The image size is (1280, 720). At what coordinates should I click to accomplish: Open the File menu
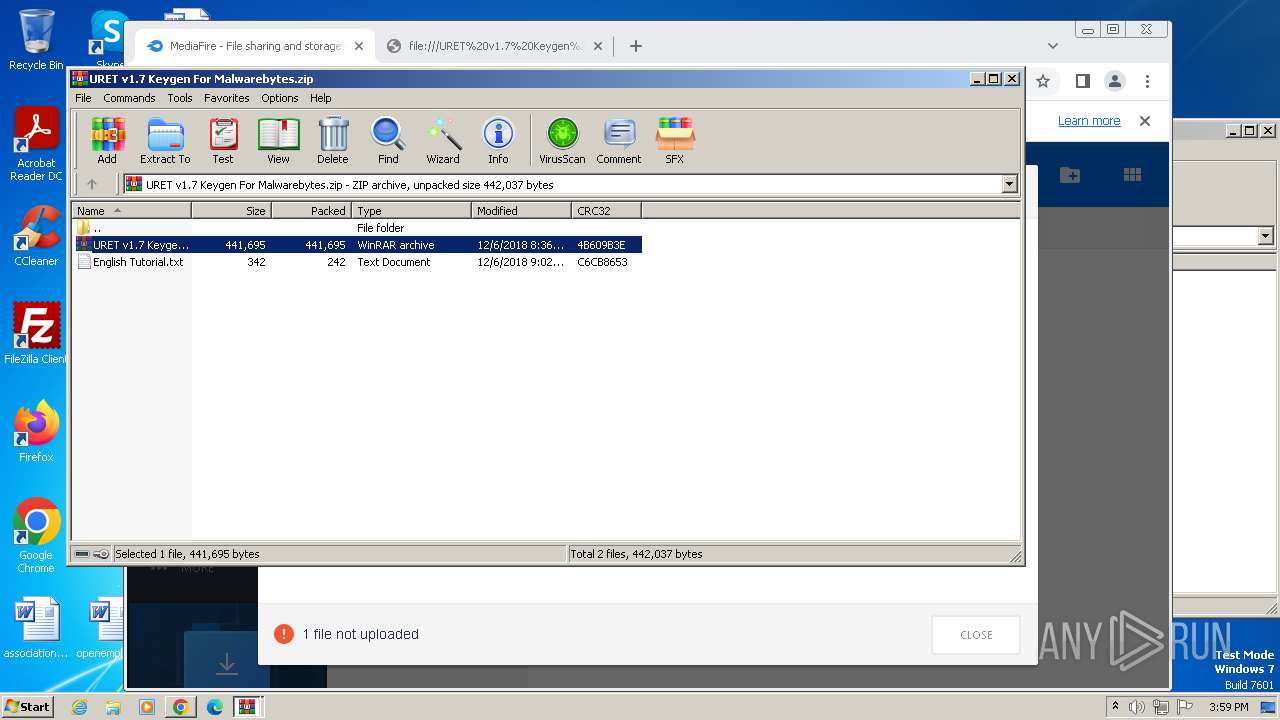click(83, 98)
